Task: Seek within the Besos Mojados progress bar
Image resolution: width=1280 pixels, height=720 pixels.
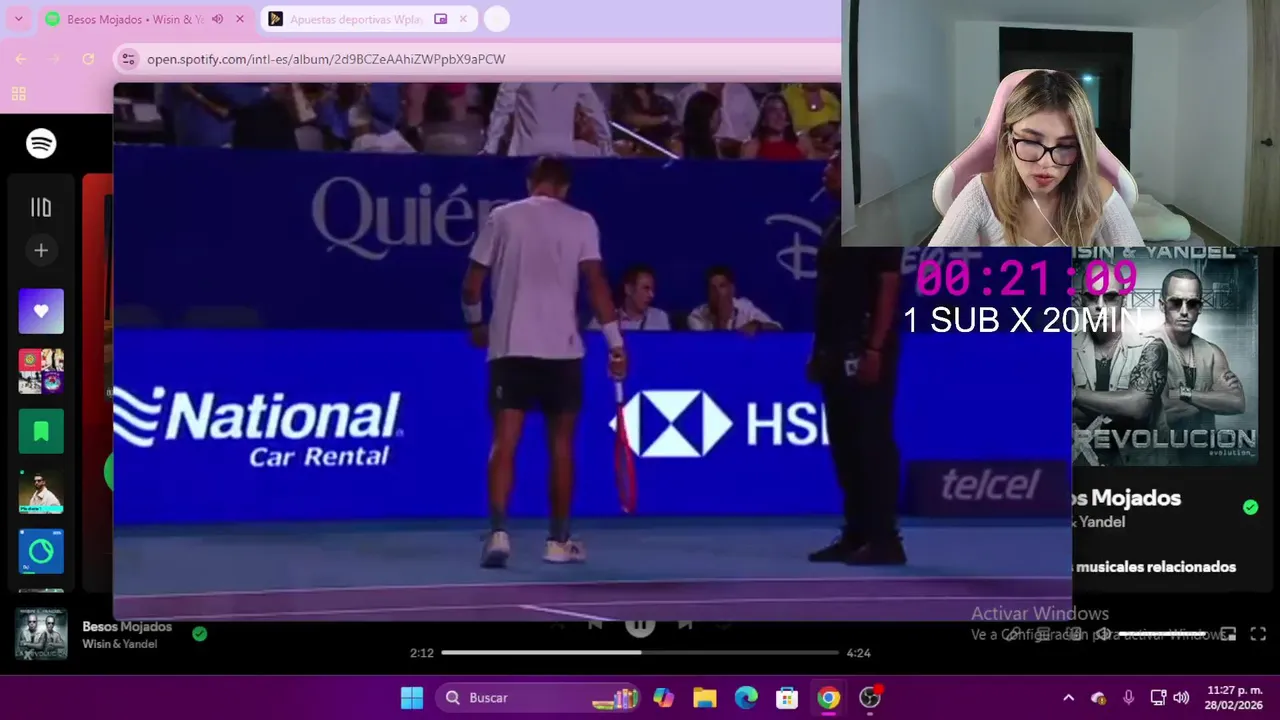Action: tap(640, 653)
